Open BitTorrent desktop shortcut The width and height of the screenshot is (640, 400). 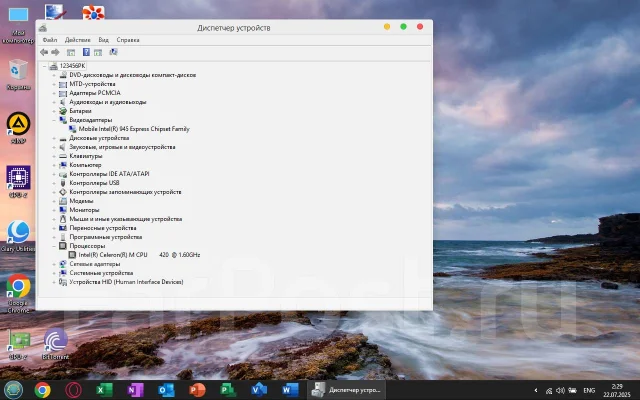click(x=56, y=344)
